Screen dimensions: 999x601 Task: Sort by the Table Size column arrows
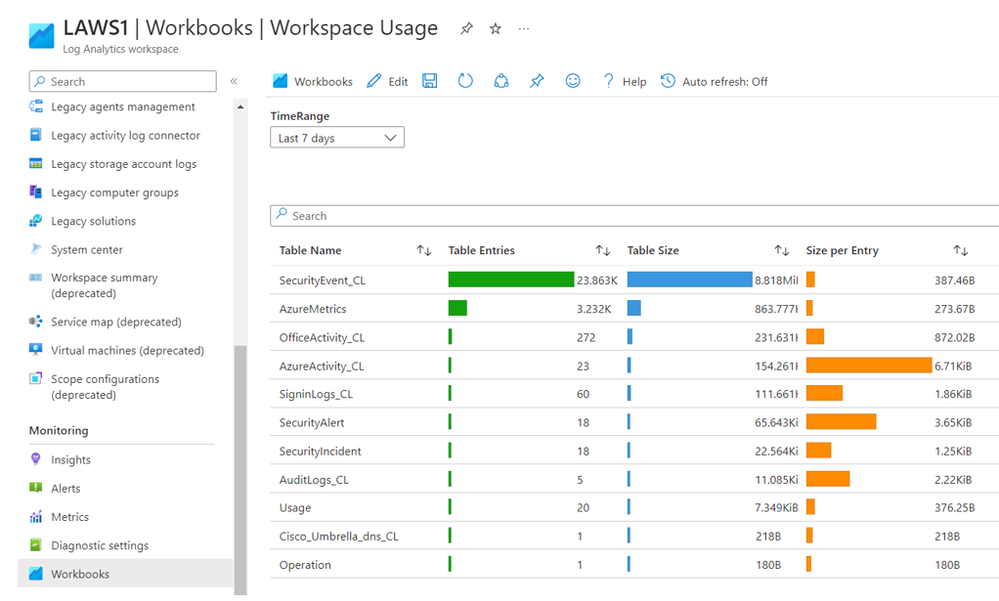coord(782,250)
